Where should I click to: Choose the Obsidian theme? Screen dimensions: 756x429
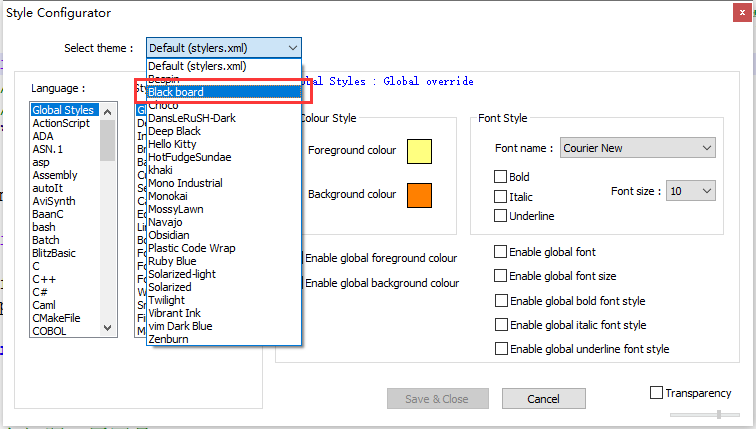(x=224, y=235)
